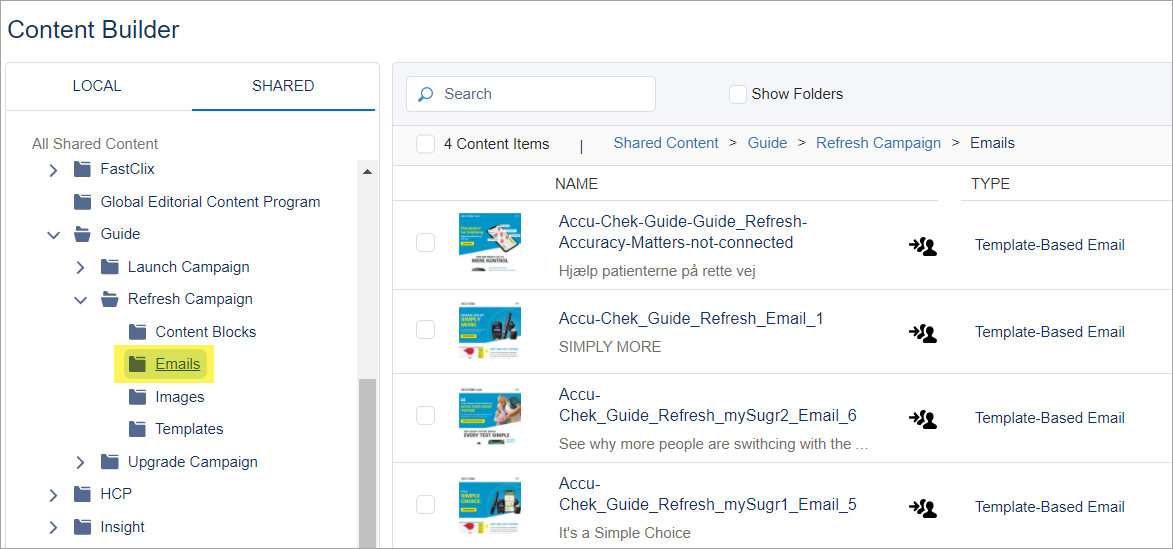Expand the Launch Campaign chevron
This screenshot has width=1173, height=549.
tap(81, 267)
